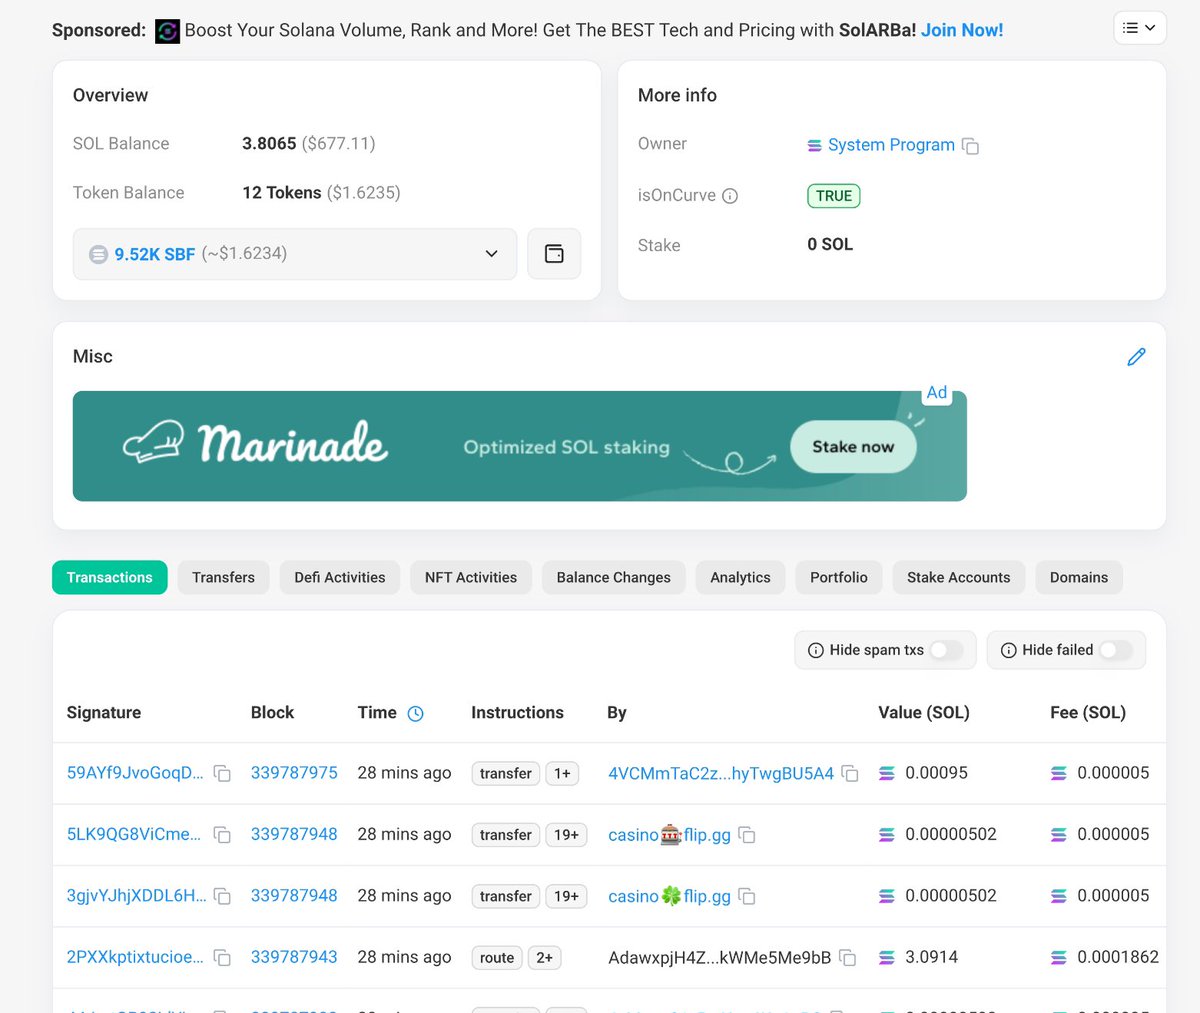Click the Join Now! sponsored link
Screen dimensions: 1200x1013
(961, 30)
